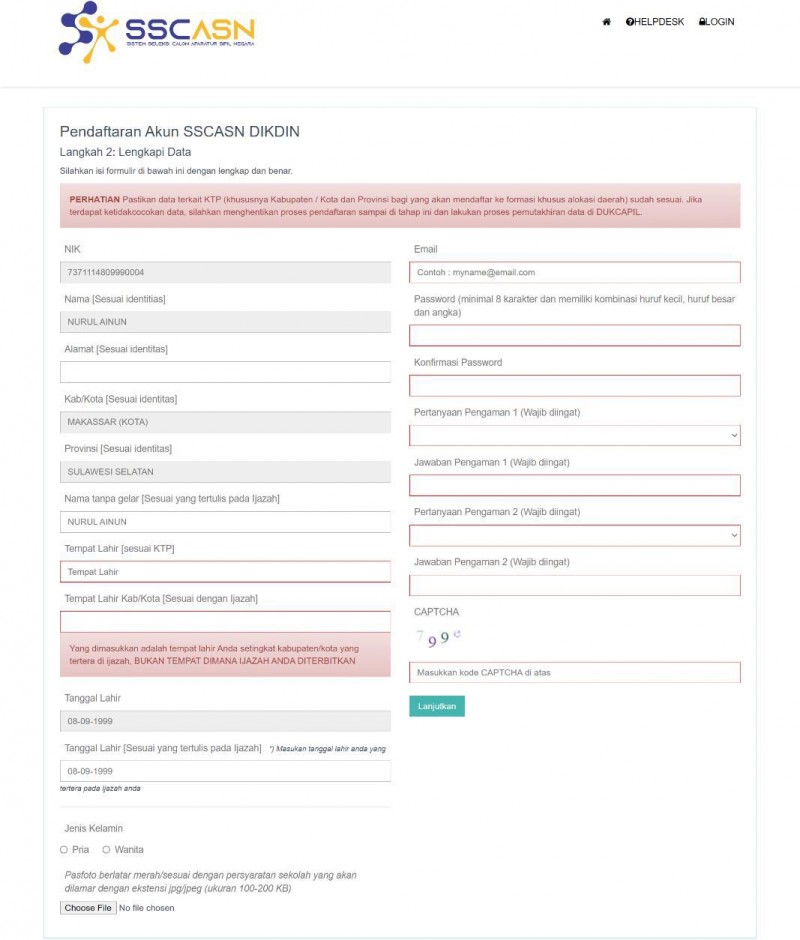Expand Pertanyaan Pengaman 1 dropdown
Viewport: 800px width, 940px height.
tap(575, 435)
